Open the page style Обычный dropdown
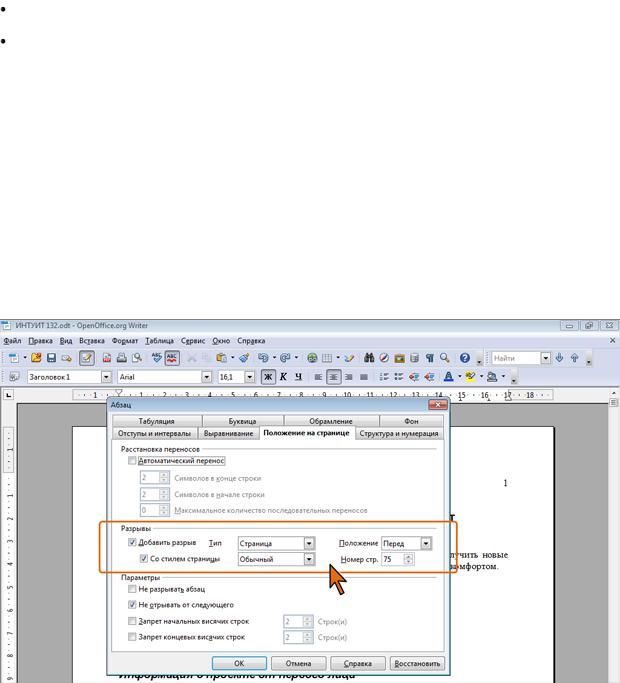 click(309, 559)
